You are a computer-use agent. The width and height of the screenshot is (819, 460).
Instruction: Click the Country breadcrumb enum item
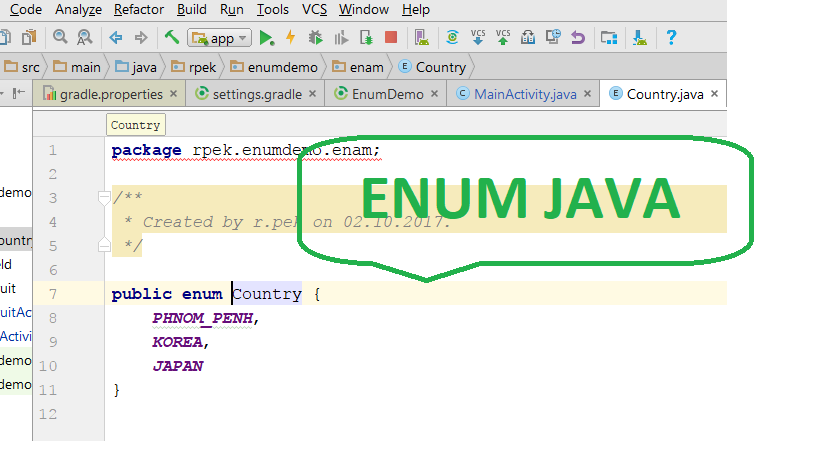pos(432,67)
